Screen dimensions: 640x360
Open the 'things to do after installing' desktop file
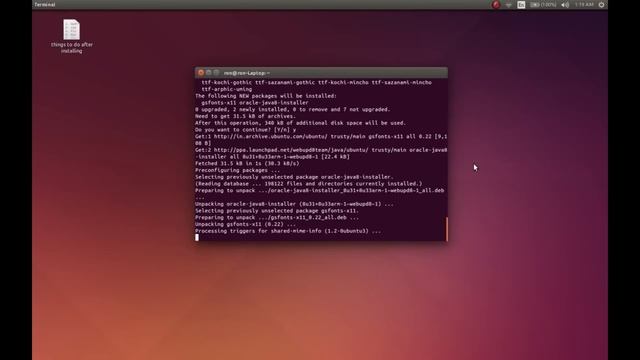pyautogui.click(x=71, y=36)
